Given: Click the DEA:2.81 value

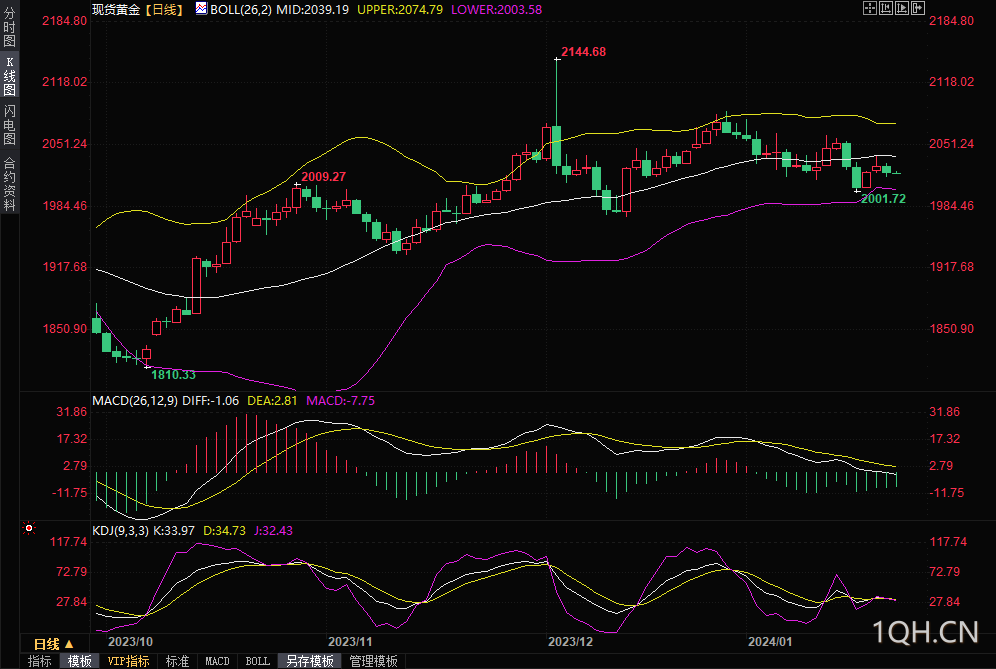Looking at the screenshot, I should [272, 400].
